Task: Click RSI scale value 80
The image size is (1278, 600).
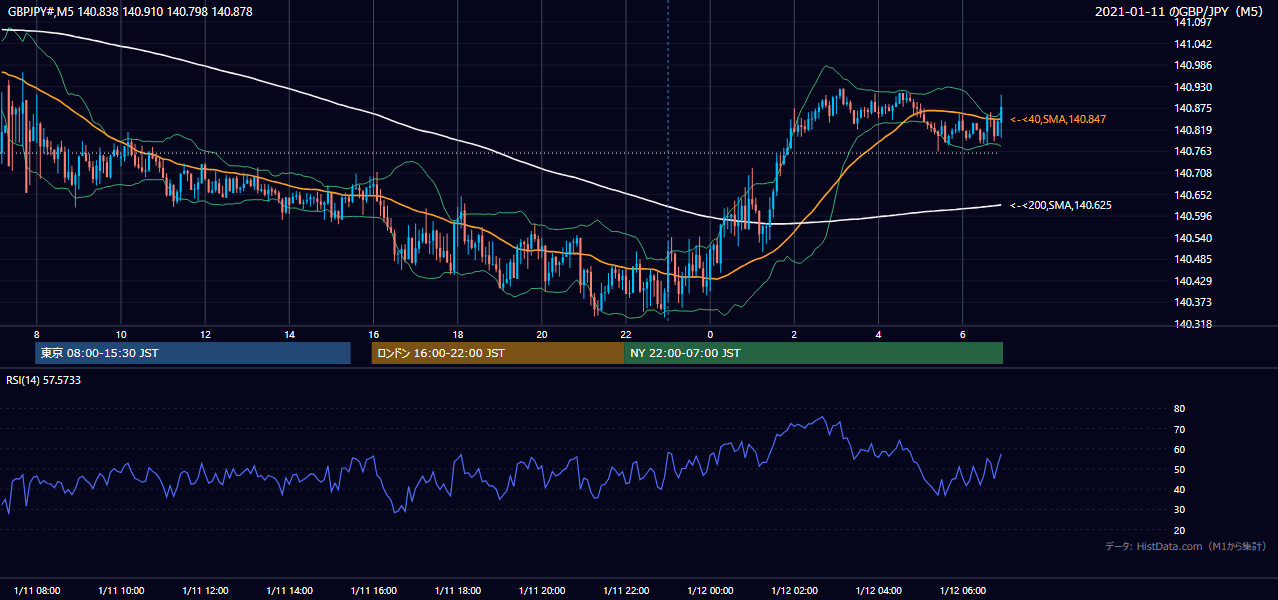Action: coord(1179,409)
